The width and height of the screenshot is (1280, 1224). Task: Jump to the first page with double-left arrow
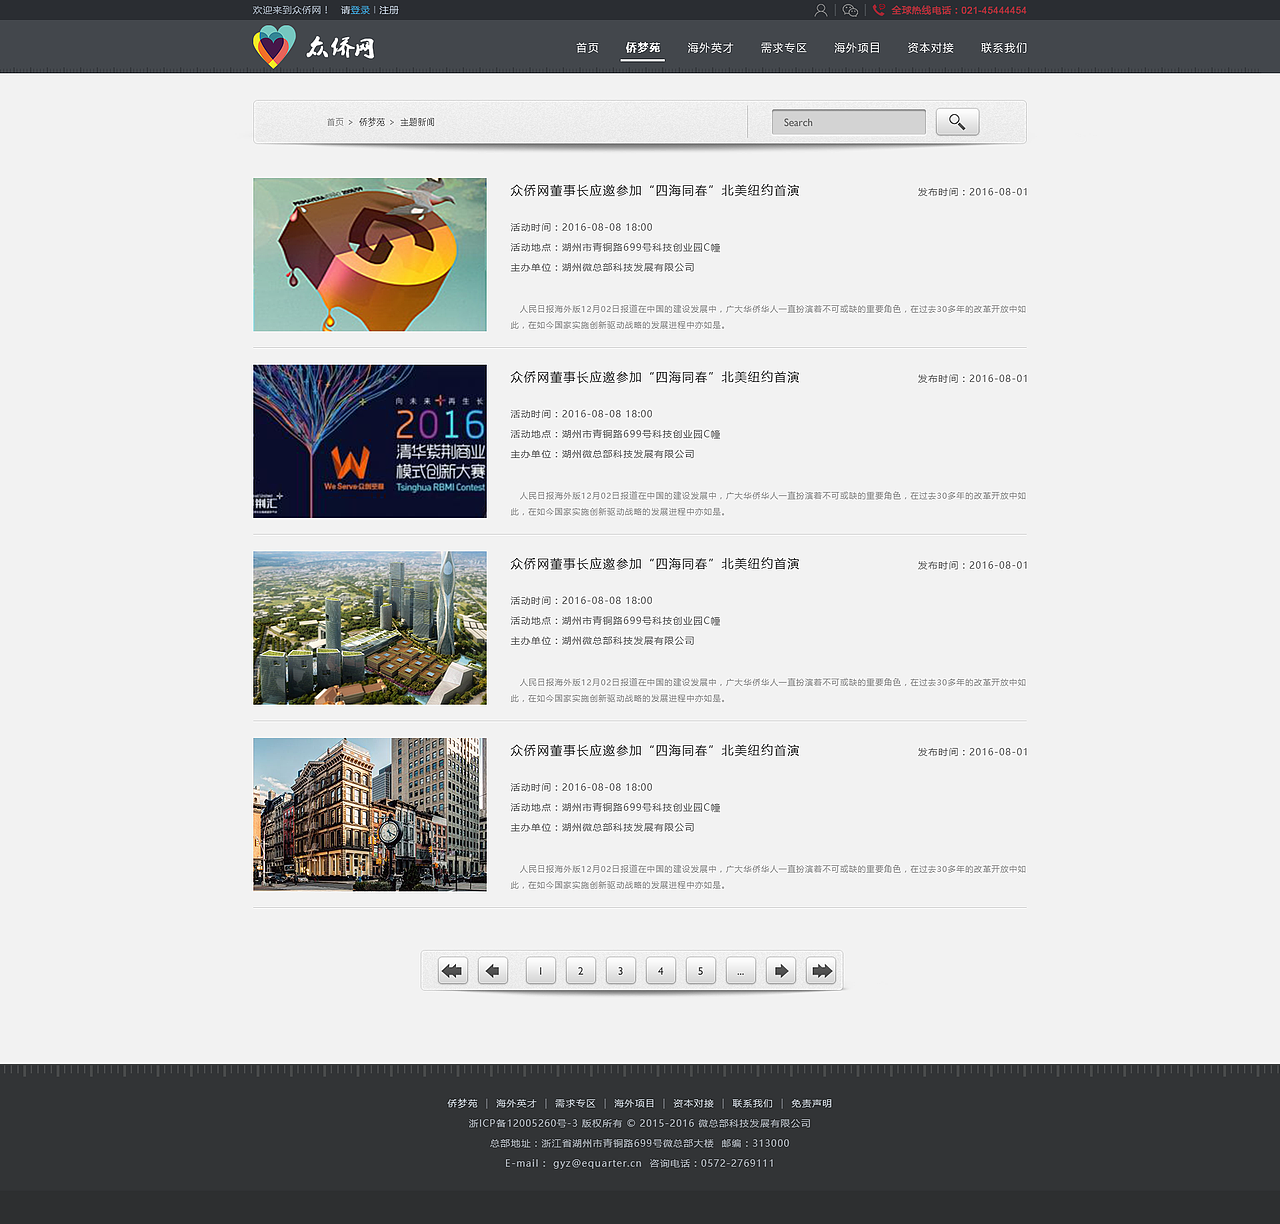pos(452,969)
